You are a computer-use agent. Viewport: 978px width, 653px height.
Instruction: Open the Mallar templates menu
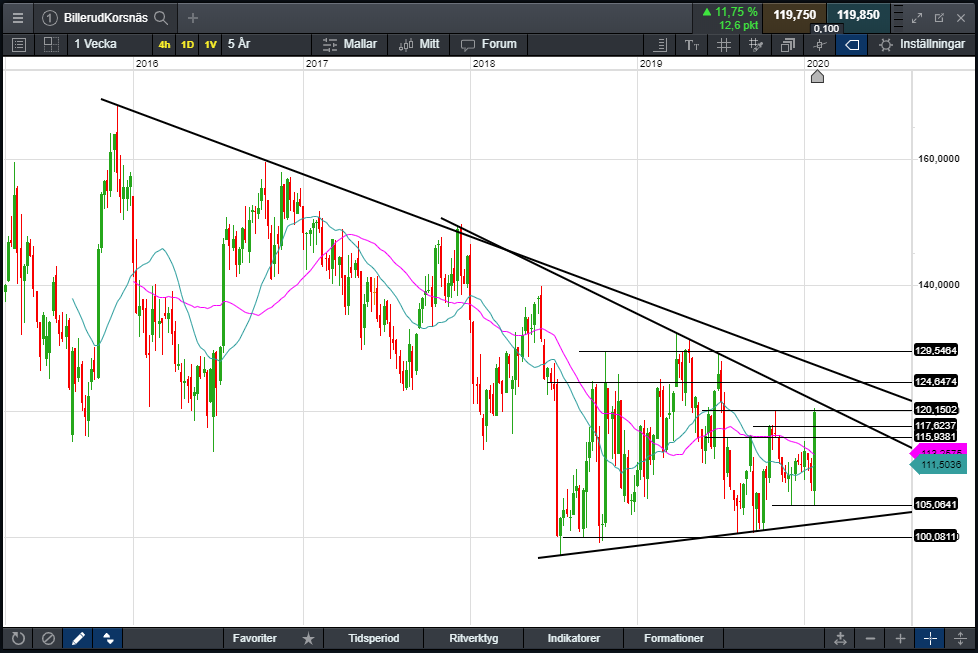pos(349,44)
